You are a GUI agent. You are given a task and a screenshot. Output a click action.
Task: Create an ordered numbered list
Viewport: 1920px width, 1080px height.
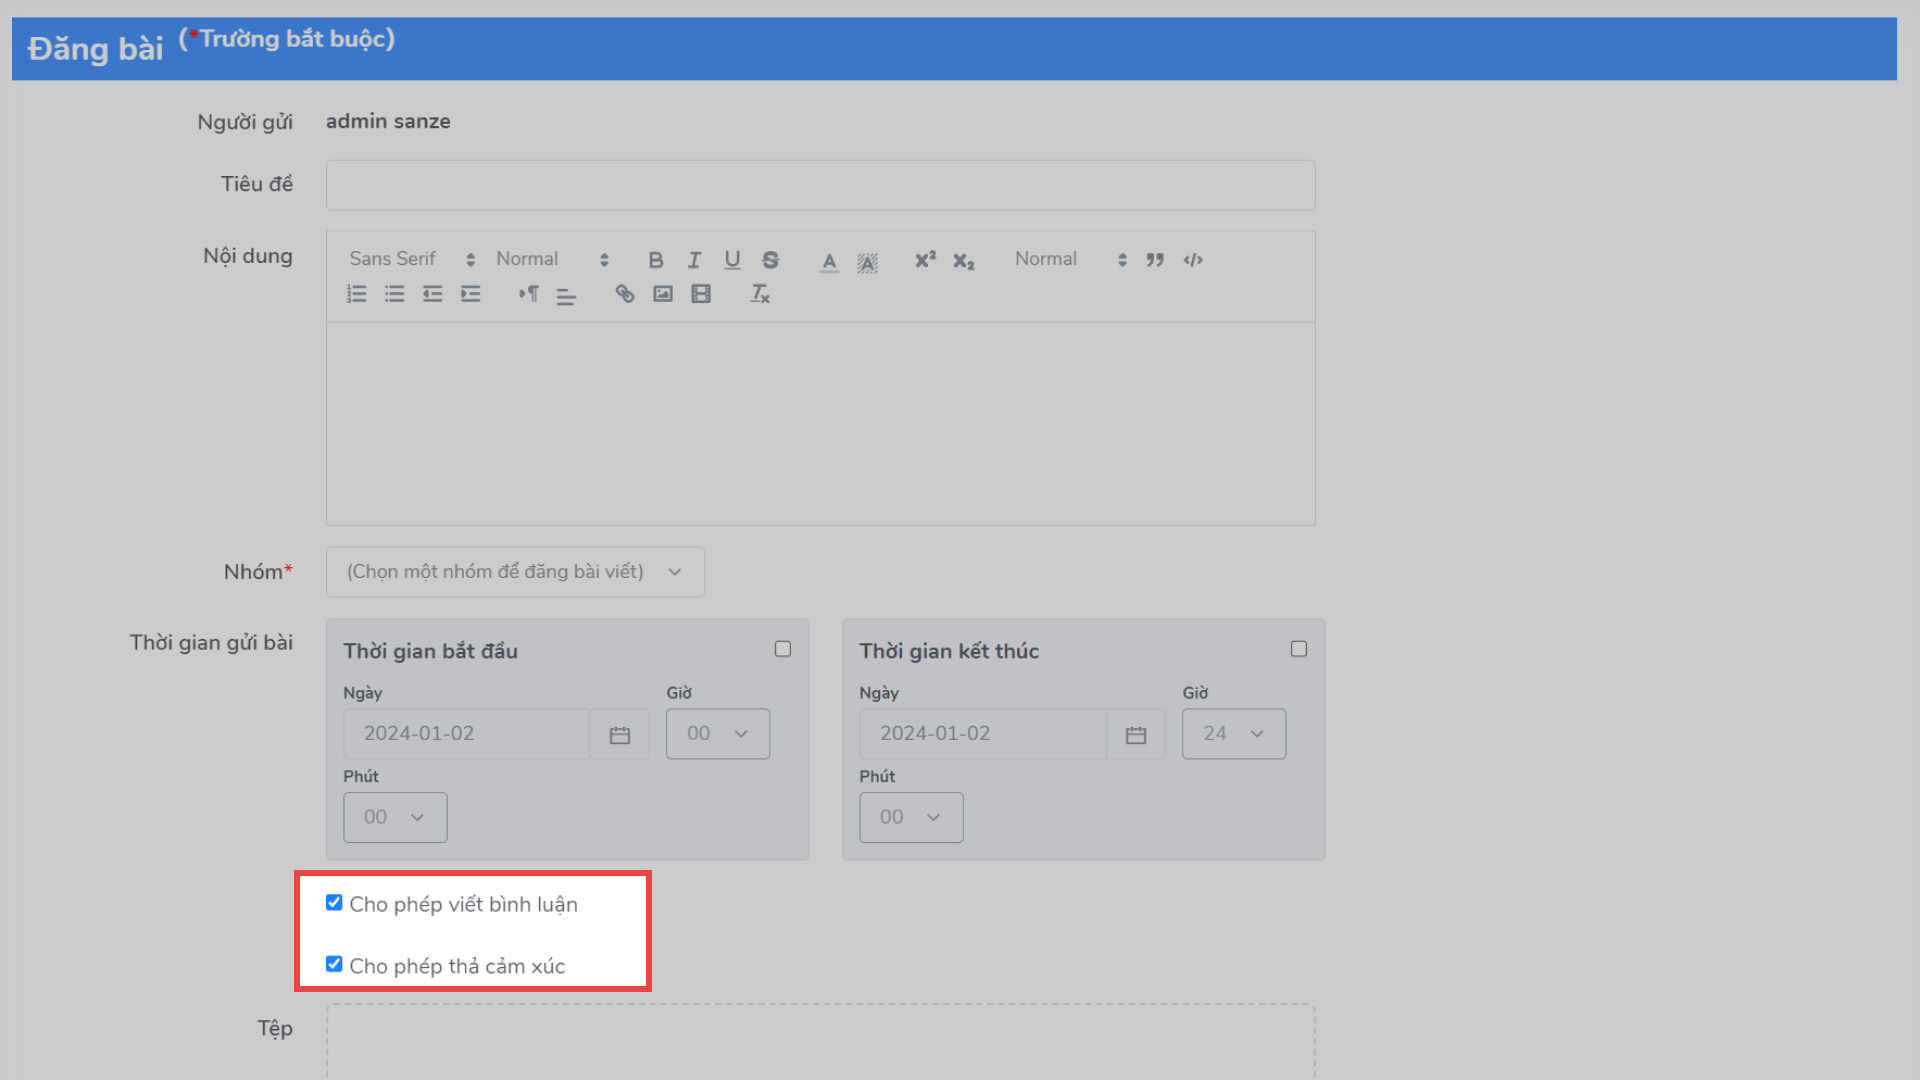point(357,294)
